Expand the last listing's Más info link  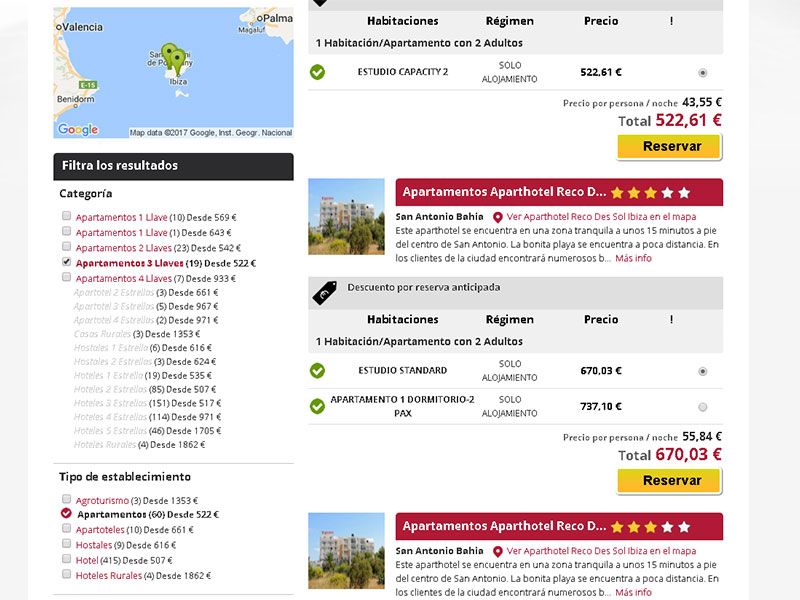(633, 593)
